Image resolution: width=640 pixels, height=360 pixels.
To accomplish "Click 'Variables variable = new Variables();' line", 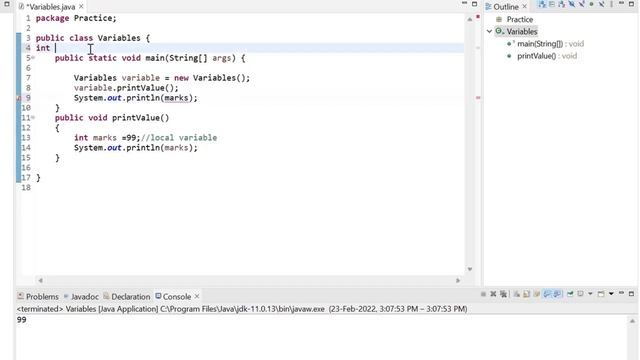I will (x=162, y=78).
